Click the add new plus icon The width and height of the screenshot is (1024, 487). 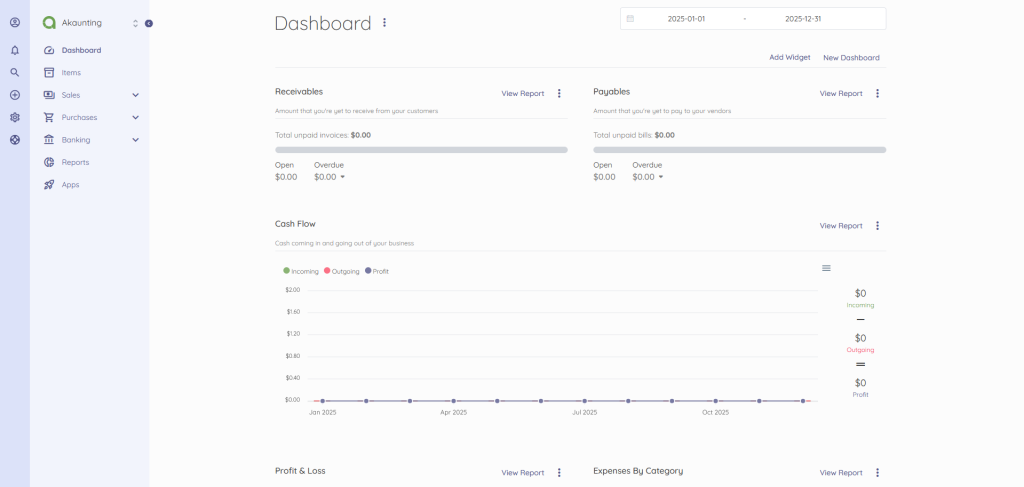pos(15,95)
